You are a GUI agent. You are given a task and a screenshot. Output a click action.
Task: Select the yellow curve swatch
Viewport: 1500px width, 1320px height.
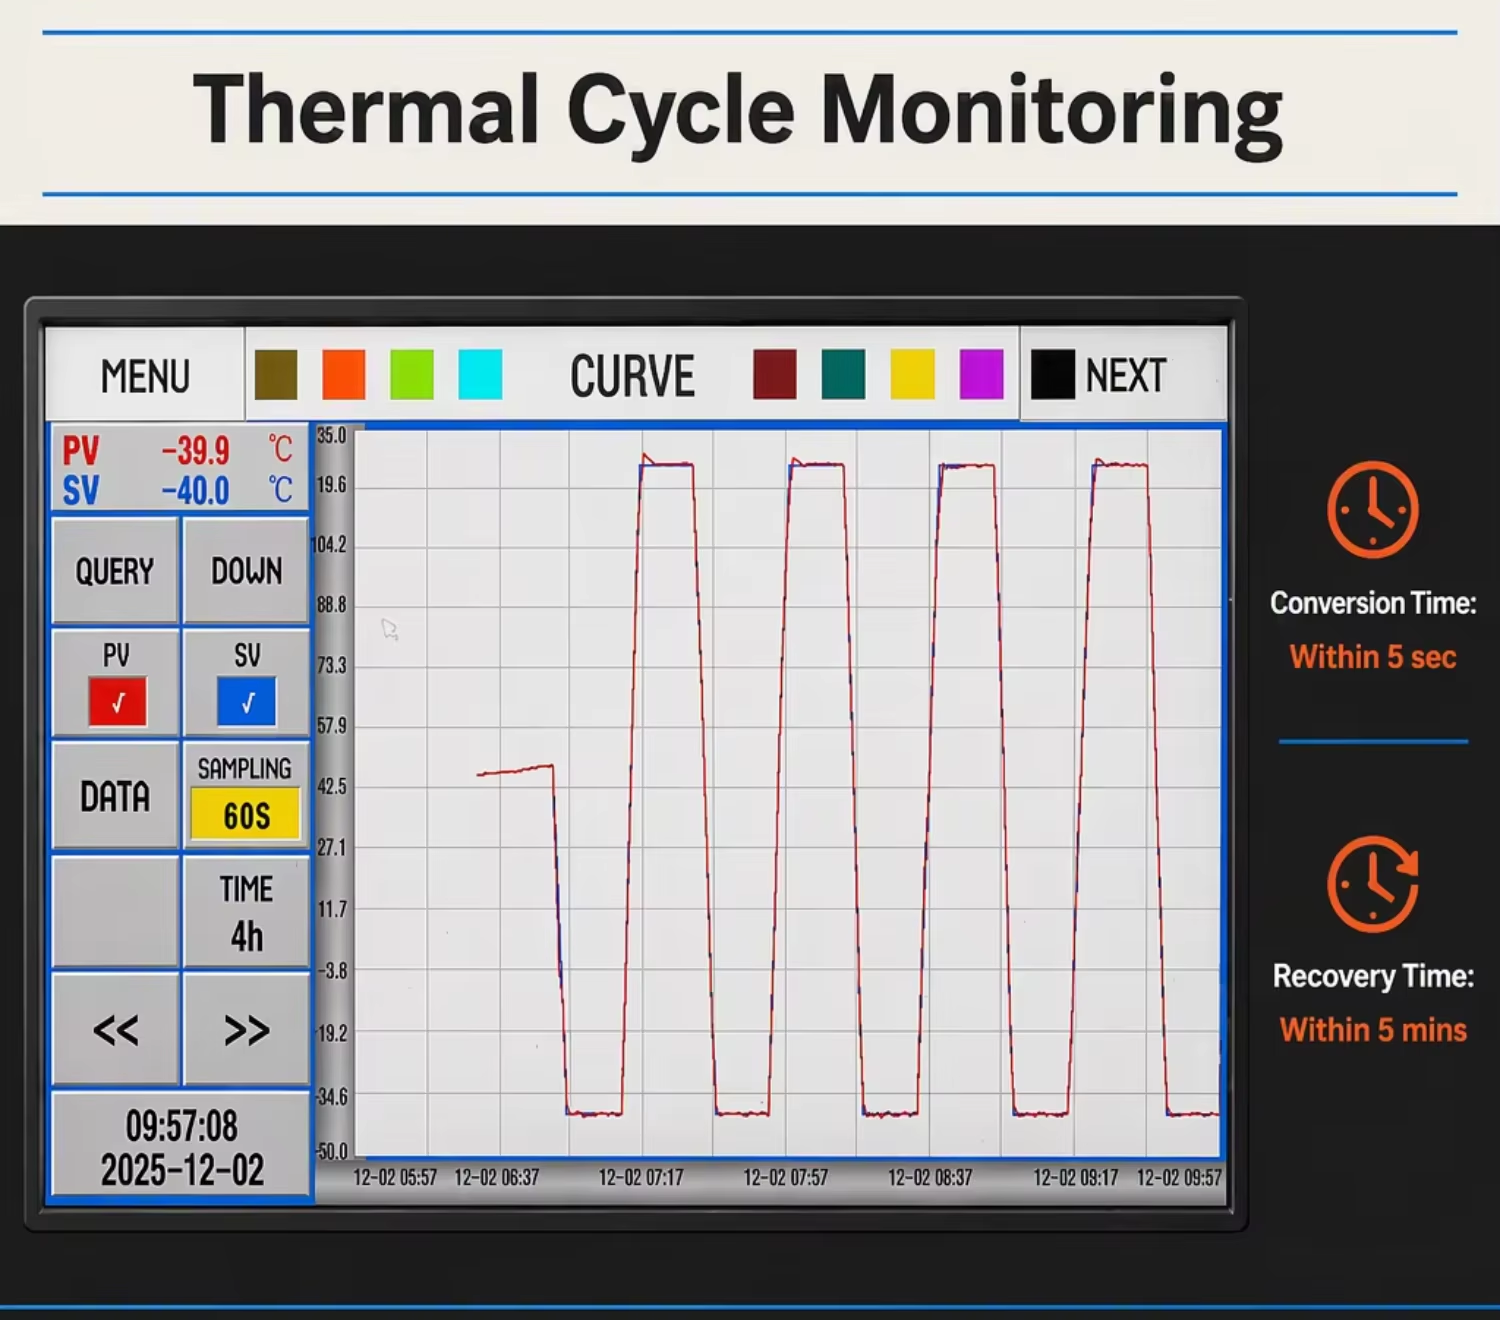coord(912,375)
